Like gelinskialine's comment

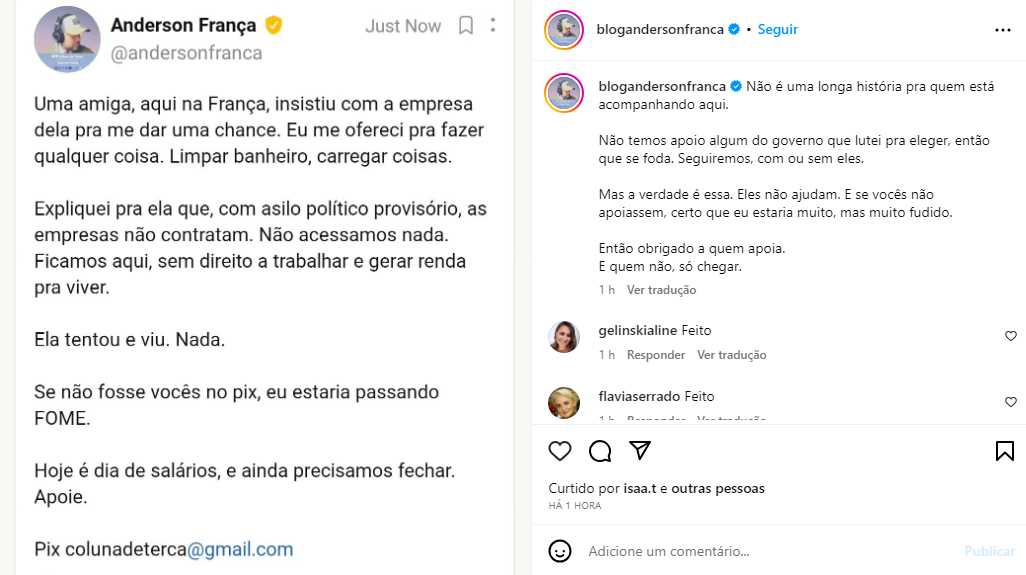[1010, 336]
